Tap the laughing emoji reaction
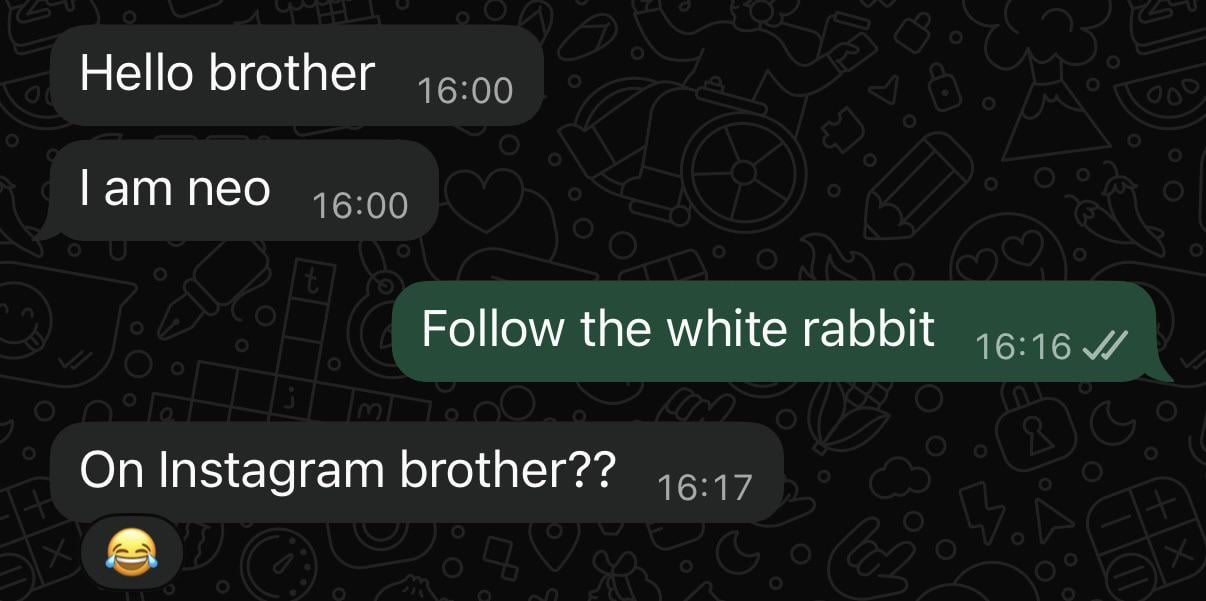 (123, 552)
